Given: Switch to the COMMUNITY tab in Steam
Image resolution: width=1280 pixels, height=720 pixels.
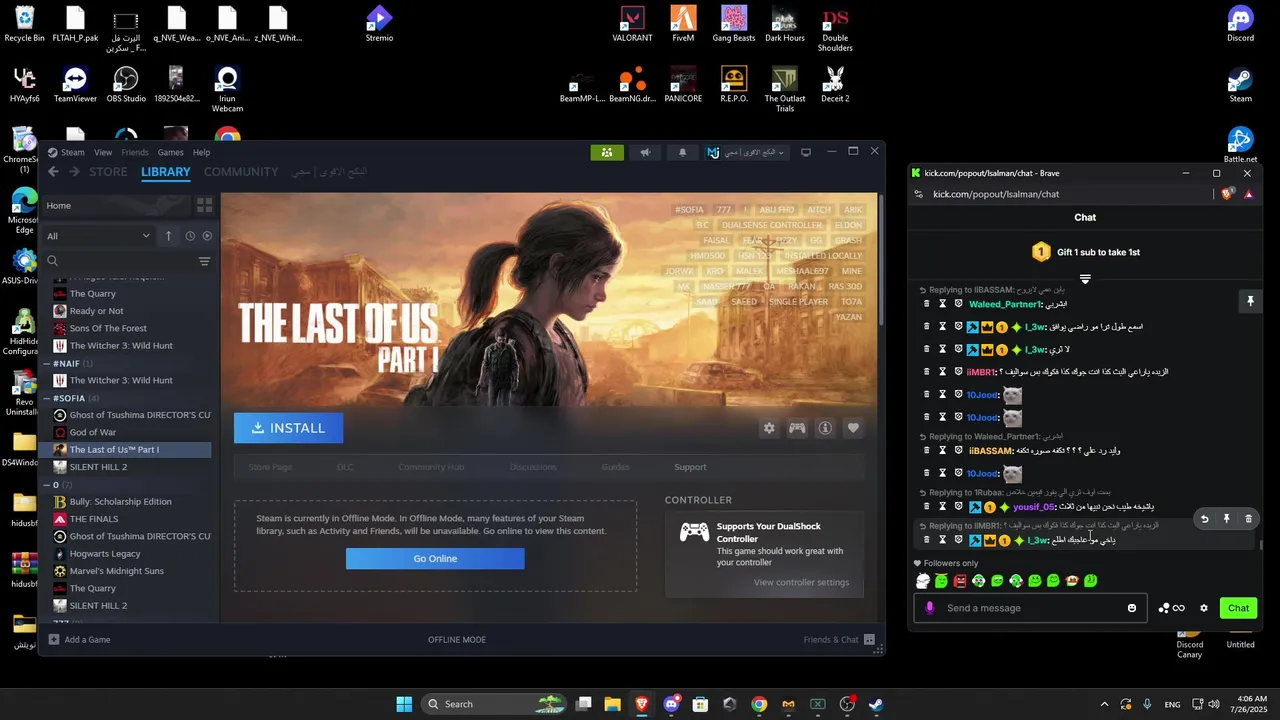Looking at the screenshot, I should 241,172.
